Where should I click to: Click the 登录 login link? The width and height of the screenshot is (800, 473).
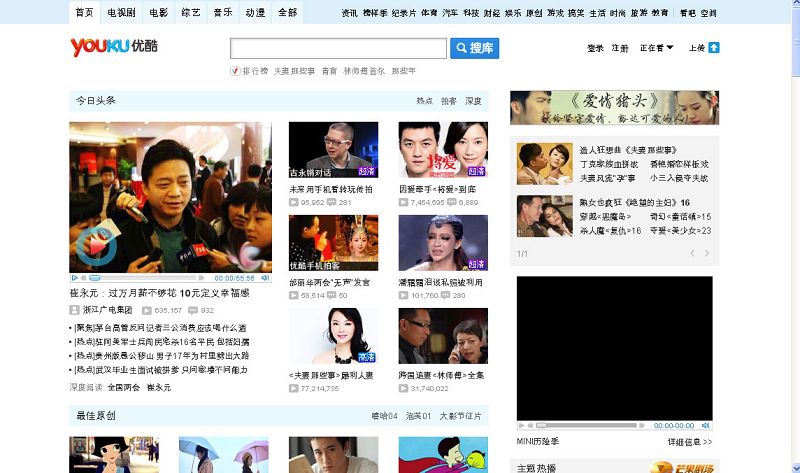pyautogui.click(x=595, y=48)
